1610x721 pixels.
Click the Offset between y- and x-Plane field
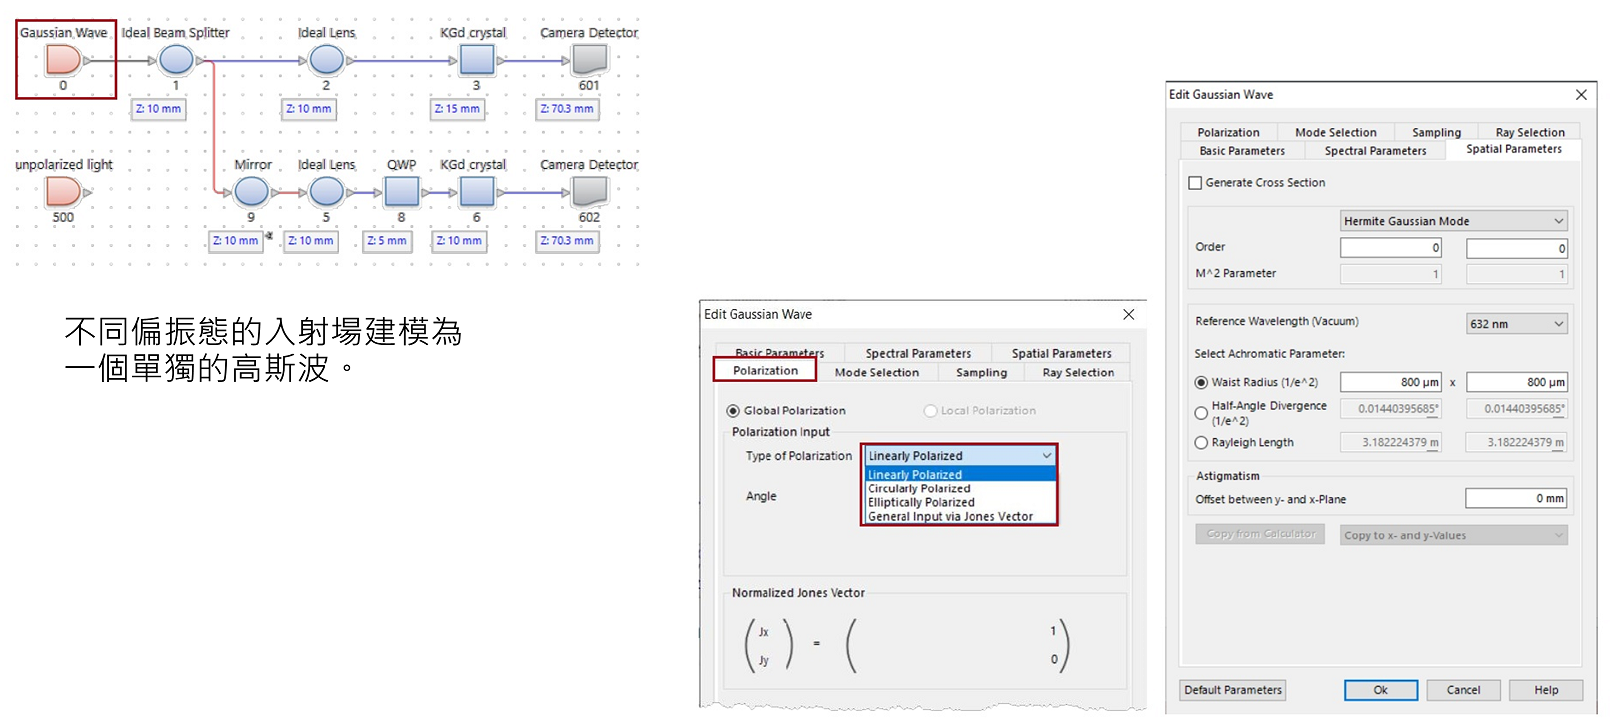1515,498
